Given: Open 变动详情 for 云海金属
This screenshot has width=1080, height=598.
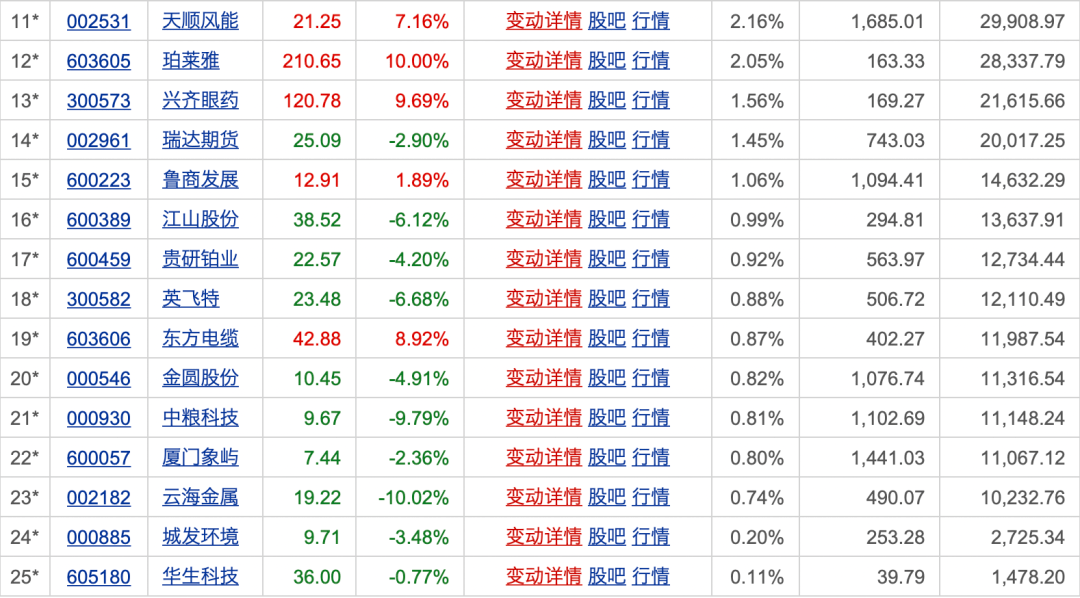Looking at the screenshot, I should (x=543, y=497).
